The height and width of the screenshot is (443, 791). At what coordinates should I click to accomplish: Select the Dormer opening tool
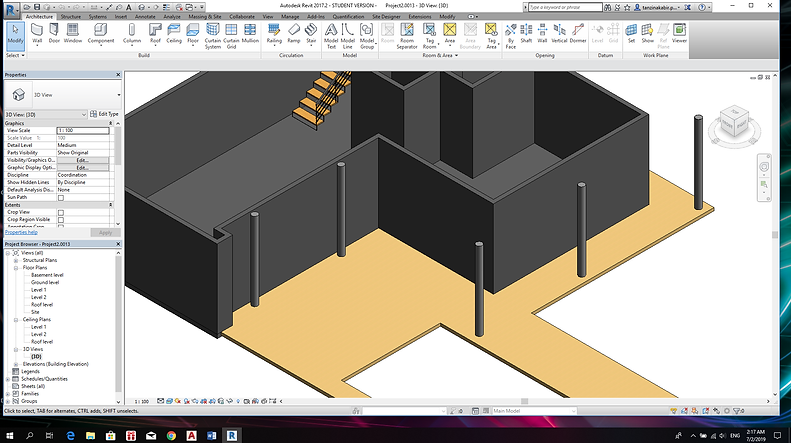(578, 34)
